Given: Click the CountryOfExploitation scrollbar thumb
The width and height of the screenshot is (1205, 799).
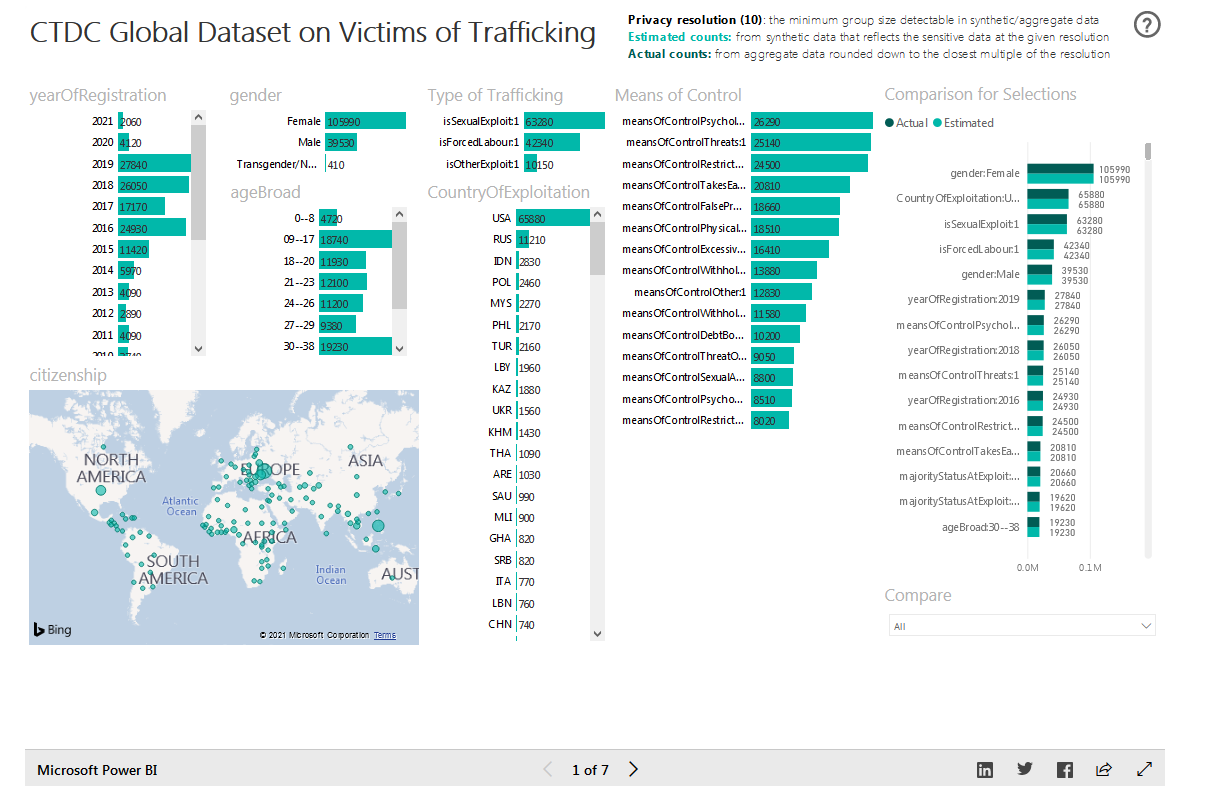Looking at the screenshot, I should [598, 248].
